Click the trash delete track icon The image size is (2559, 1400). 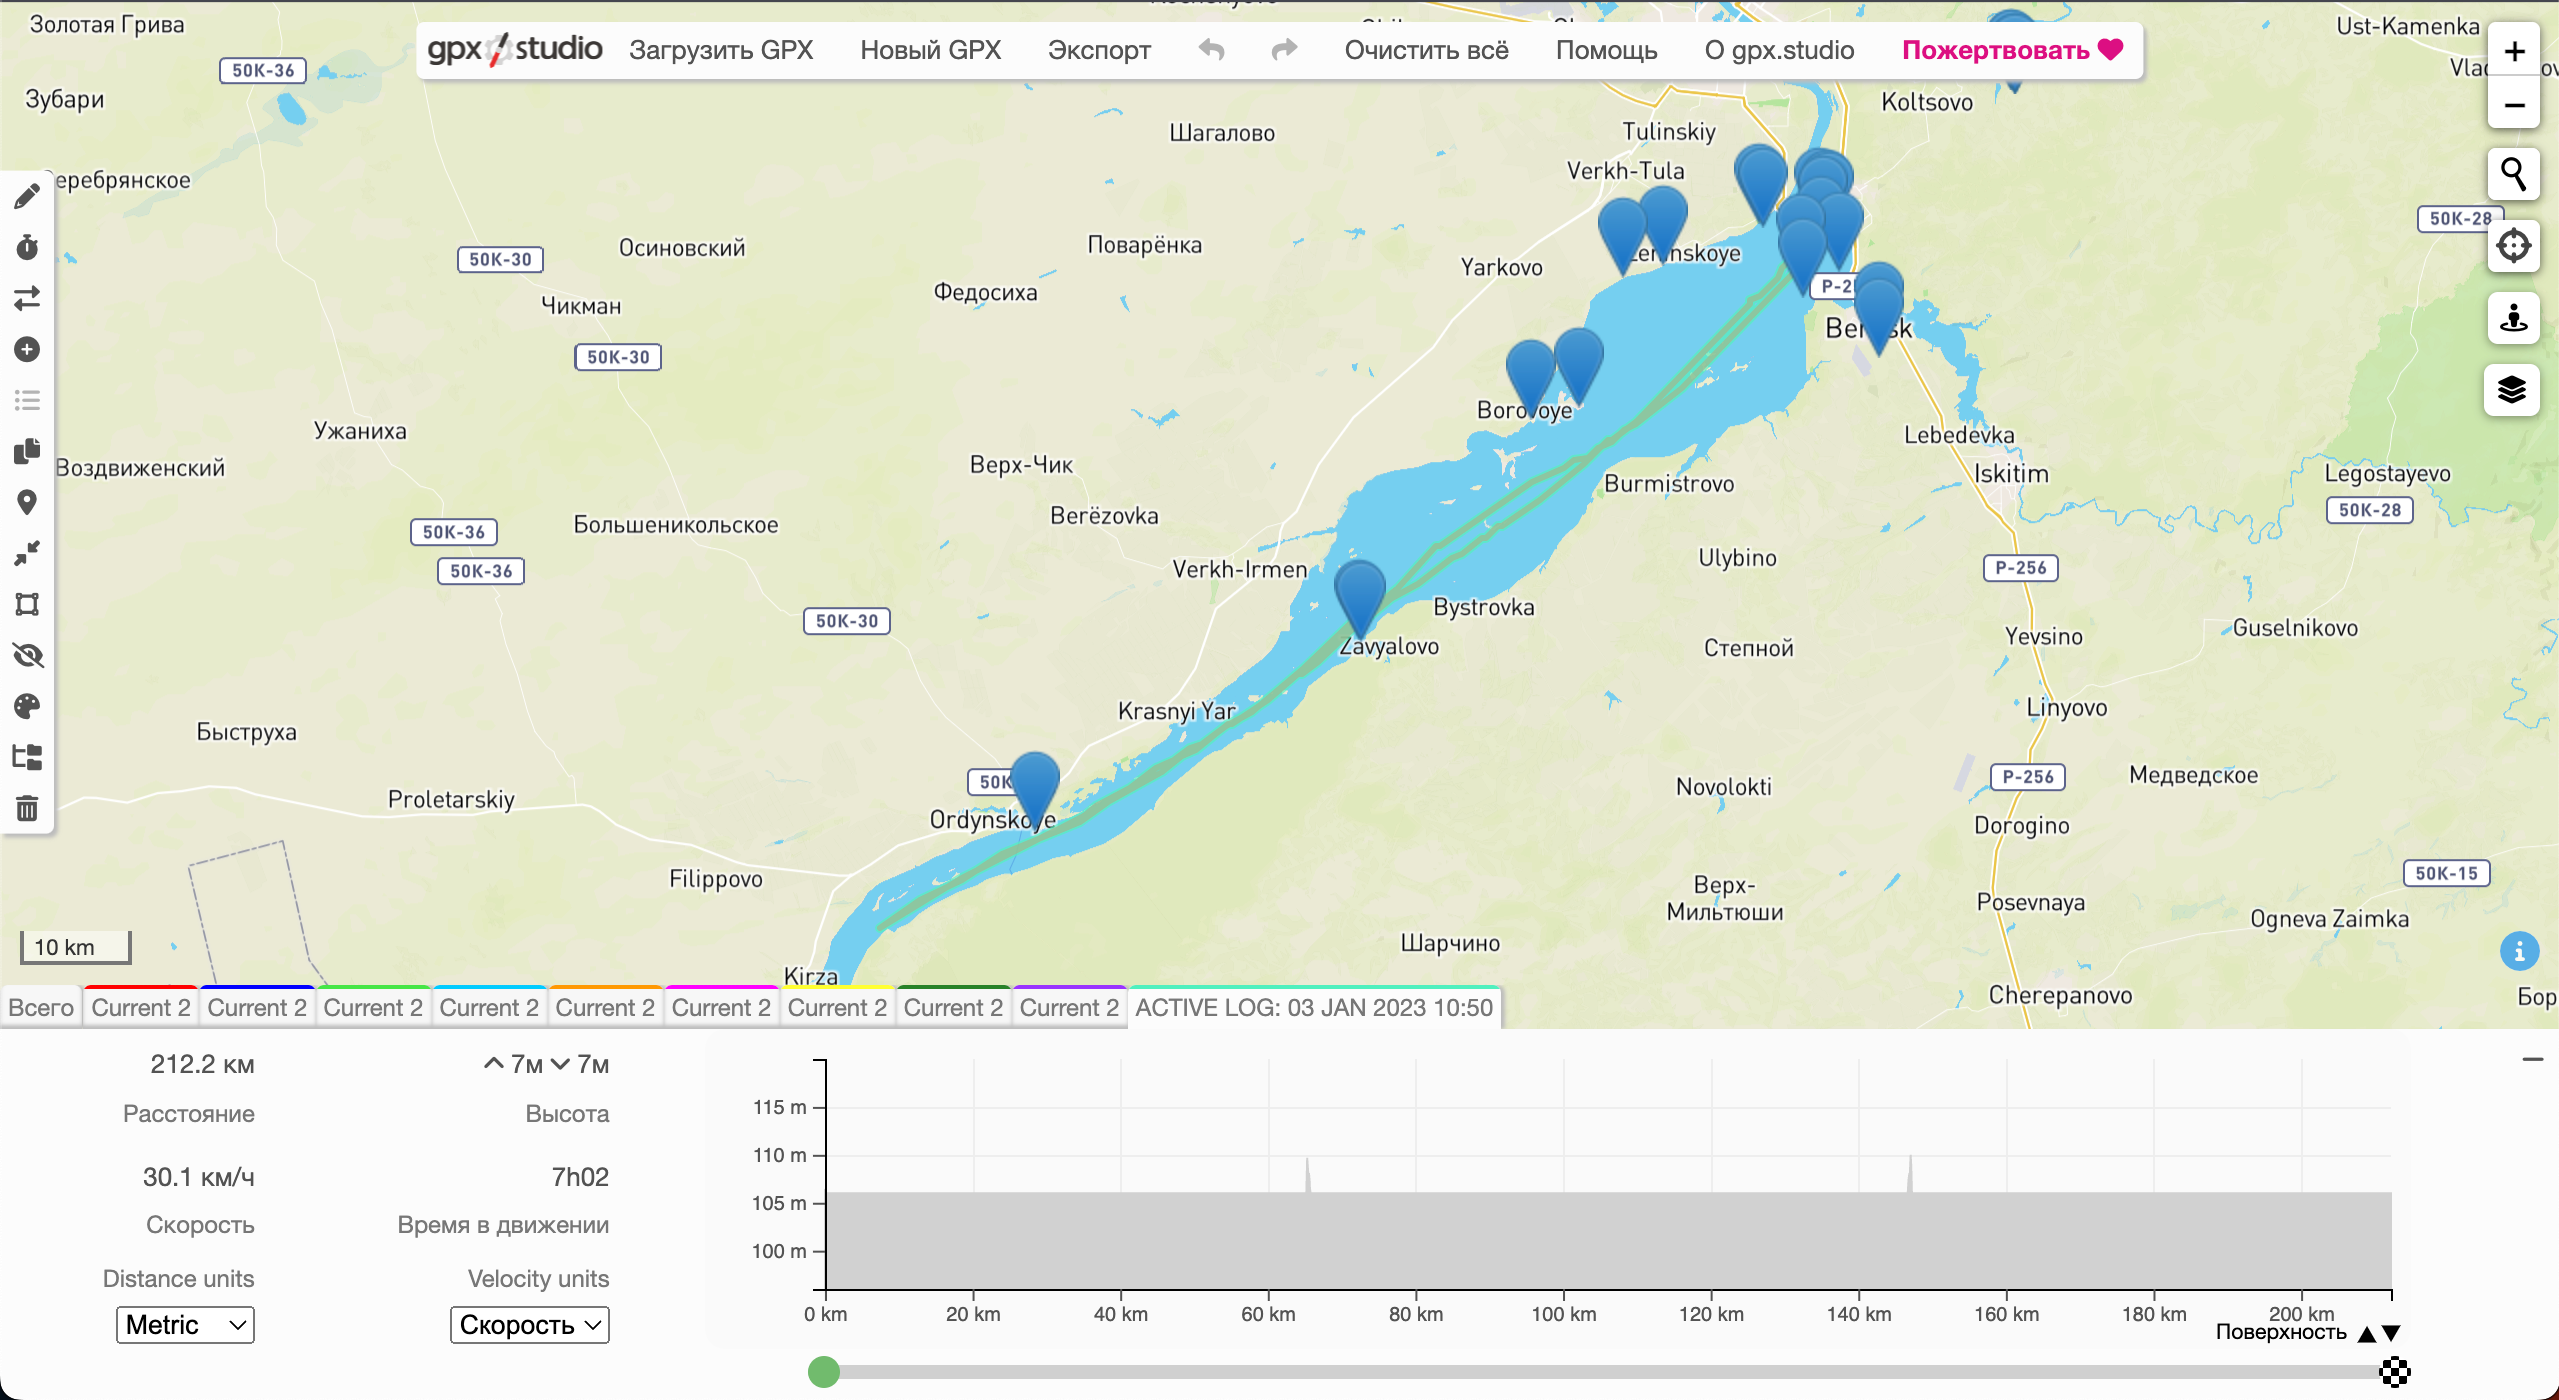point(27,808)
